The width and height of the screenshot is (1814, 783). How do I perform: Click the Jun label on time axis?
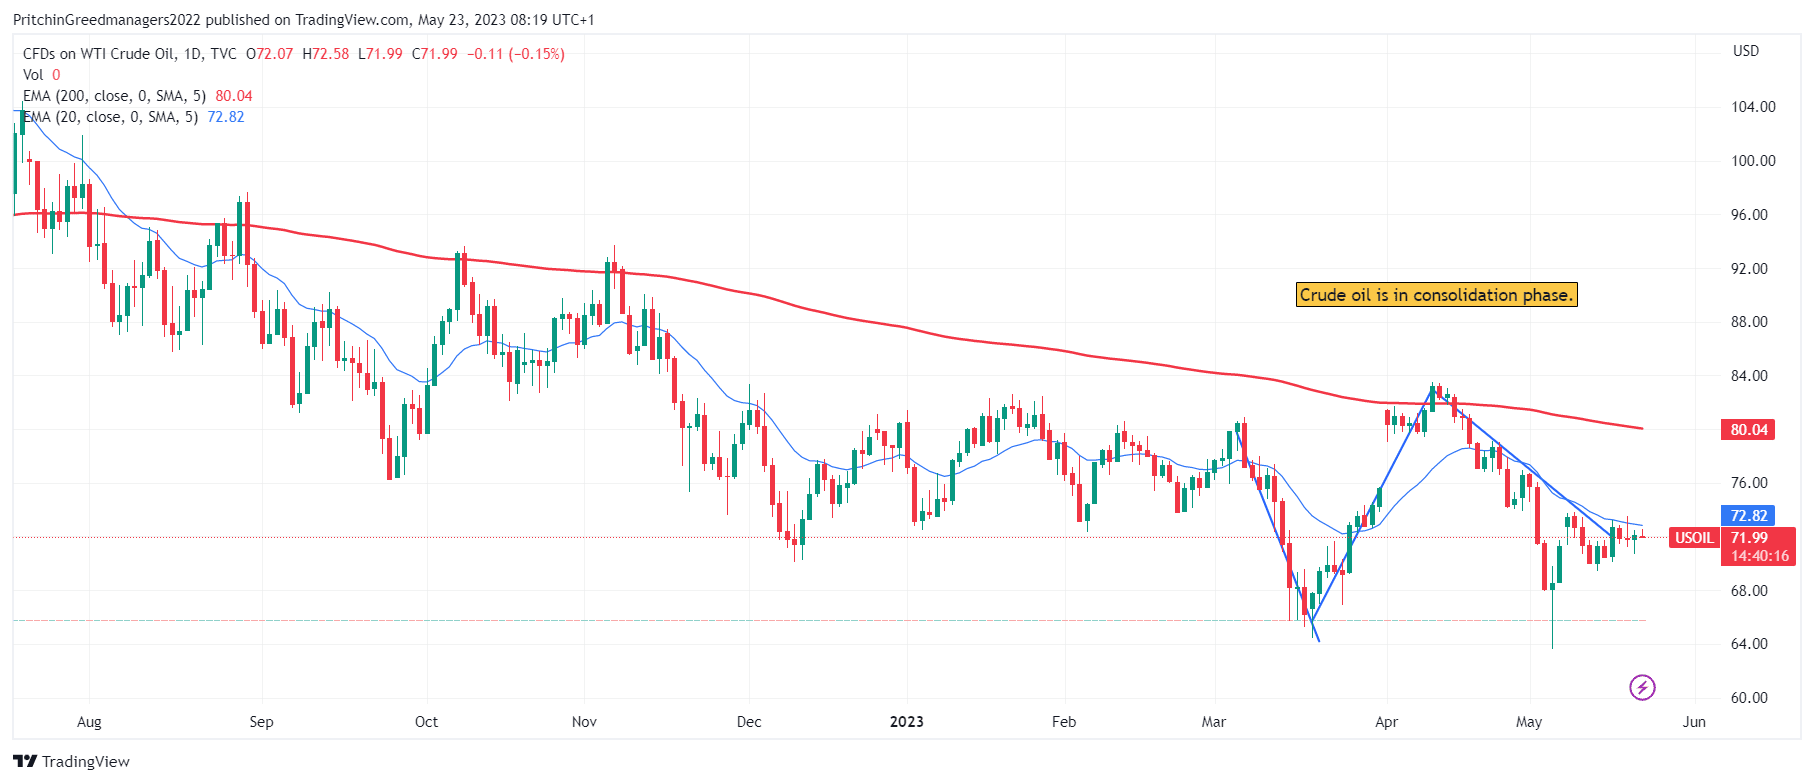1694,722
